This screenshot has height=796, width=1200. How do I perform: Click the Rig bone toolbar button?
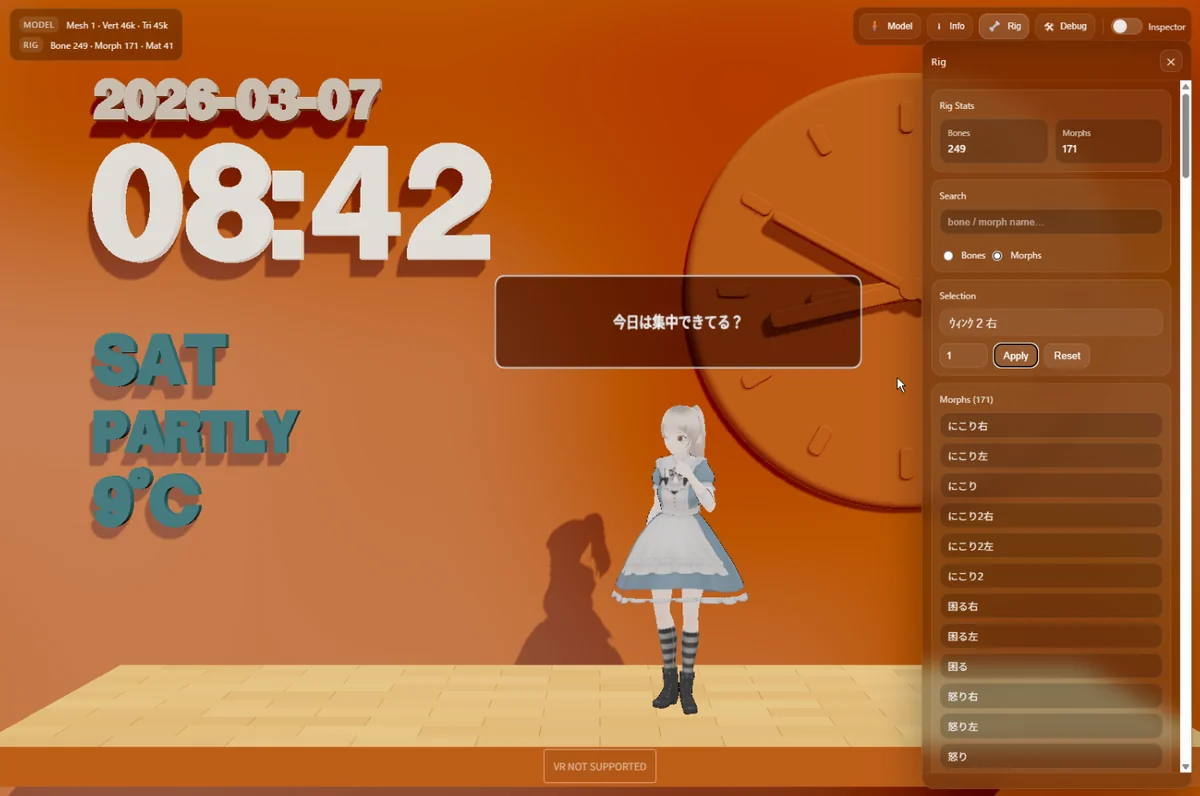pos(1004,26)
